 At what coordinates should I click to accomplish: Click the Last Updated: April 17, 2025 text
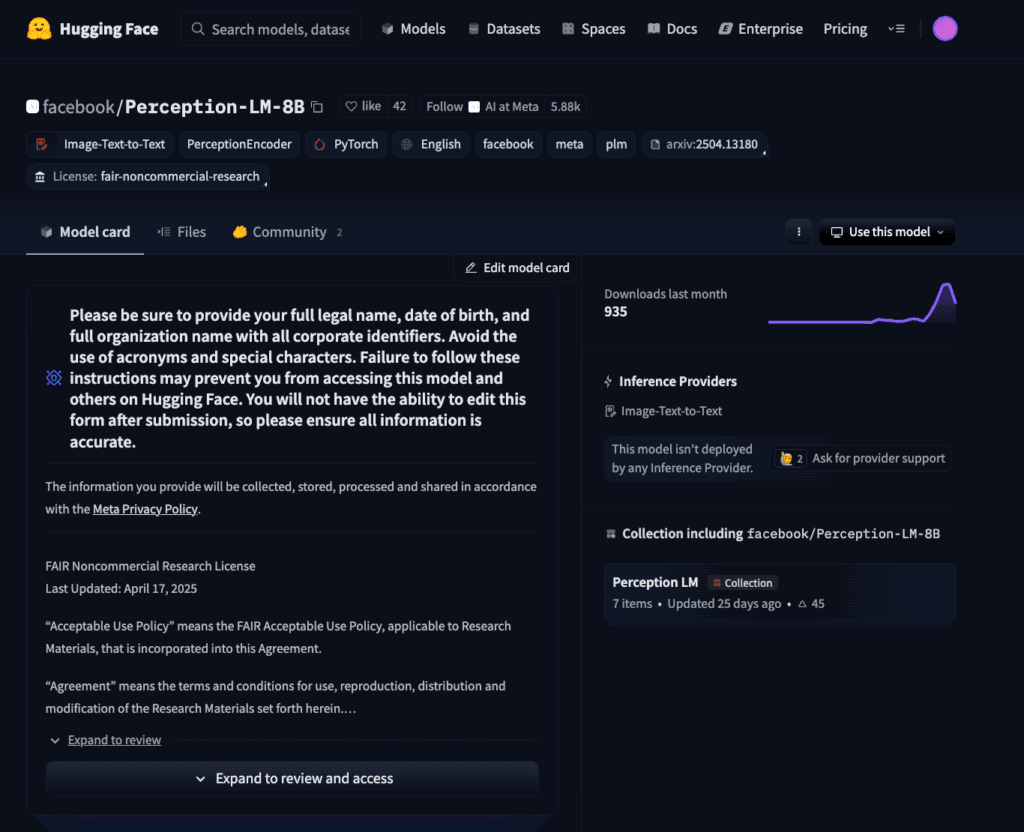[x=121, y=588]
